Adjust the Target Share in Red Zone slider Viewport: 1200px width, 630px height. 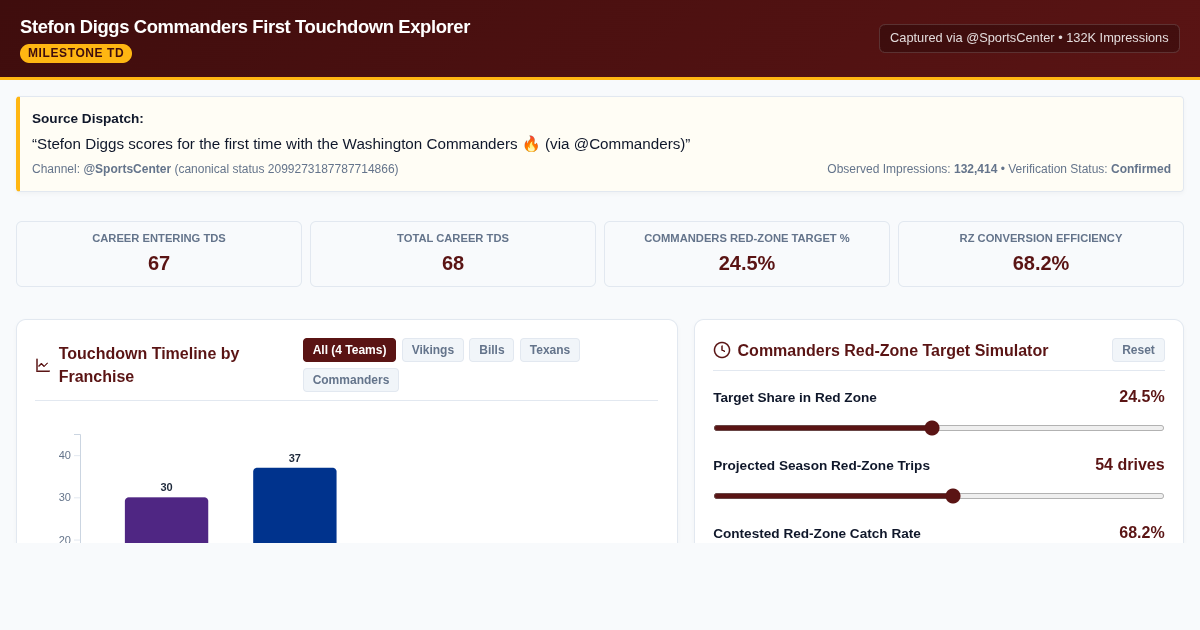939,428
